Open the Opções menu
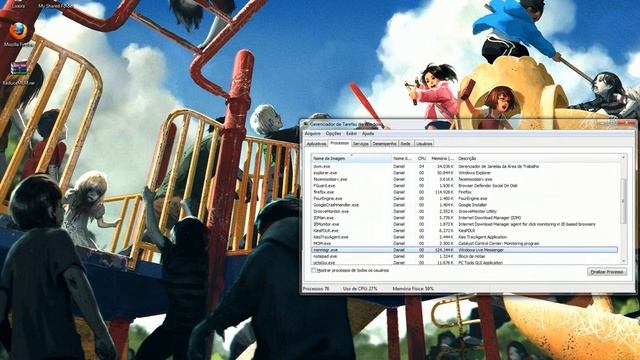 point(333,133)
